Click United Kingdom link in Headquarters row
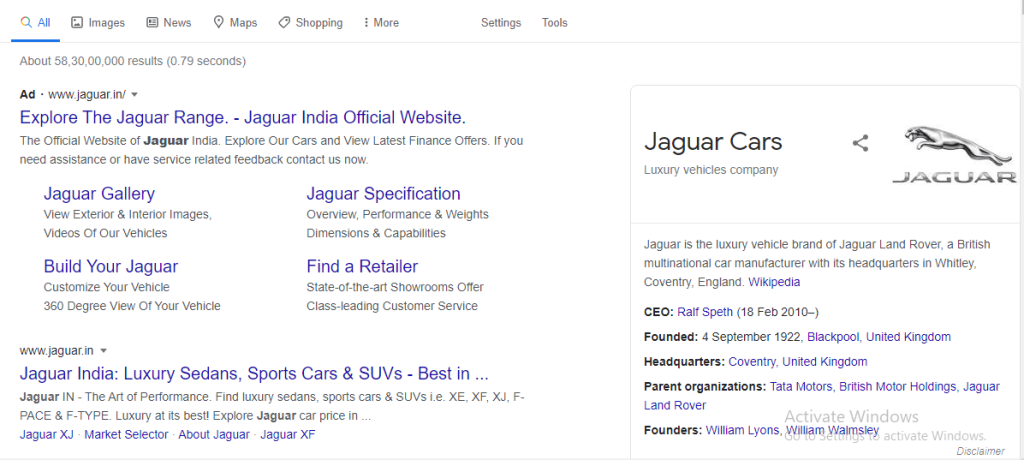 click(825, 362)
